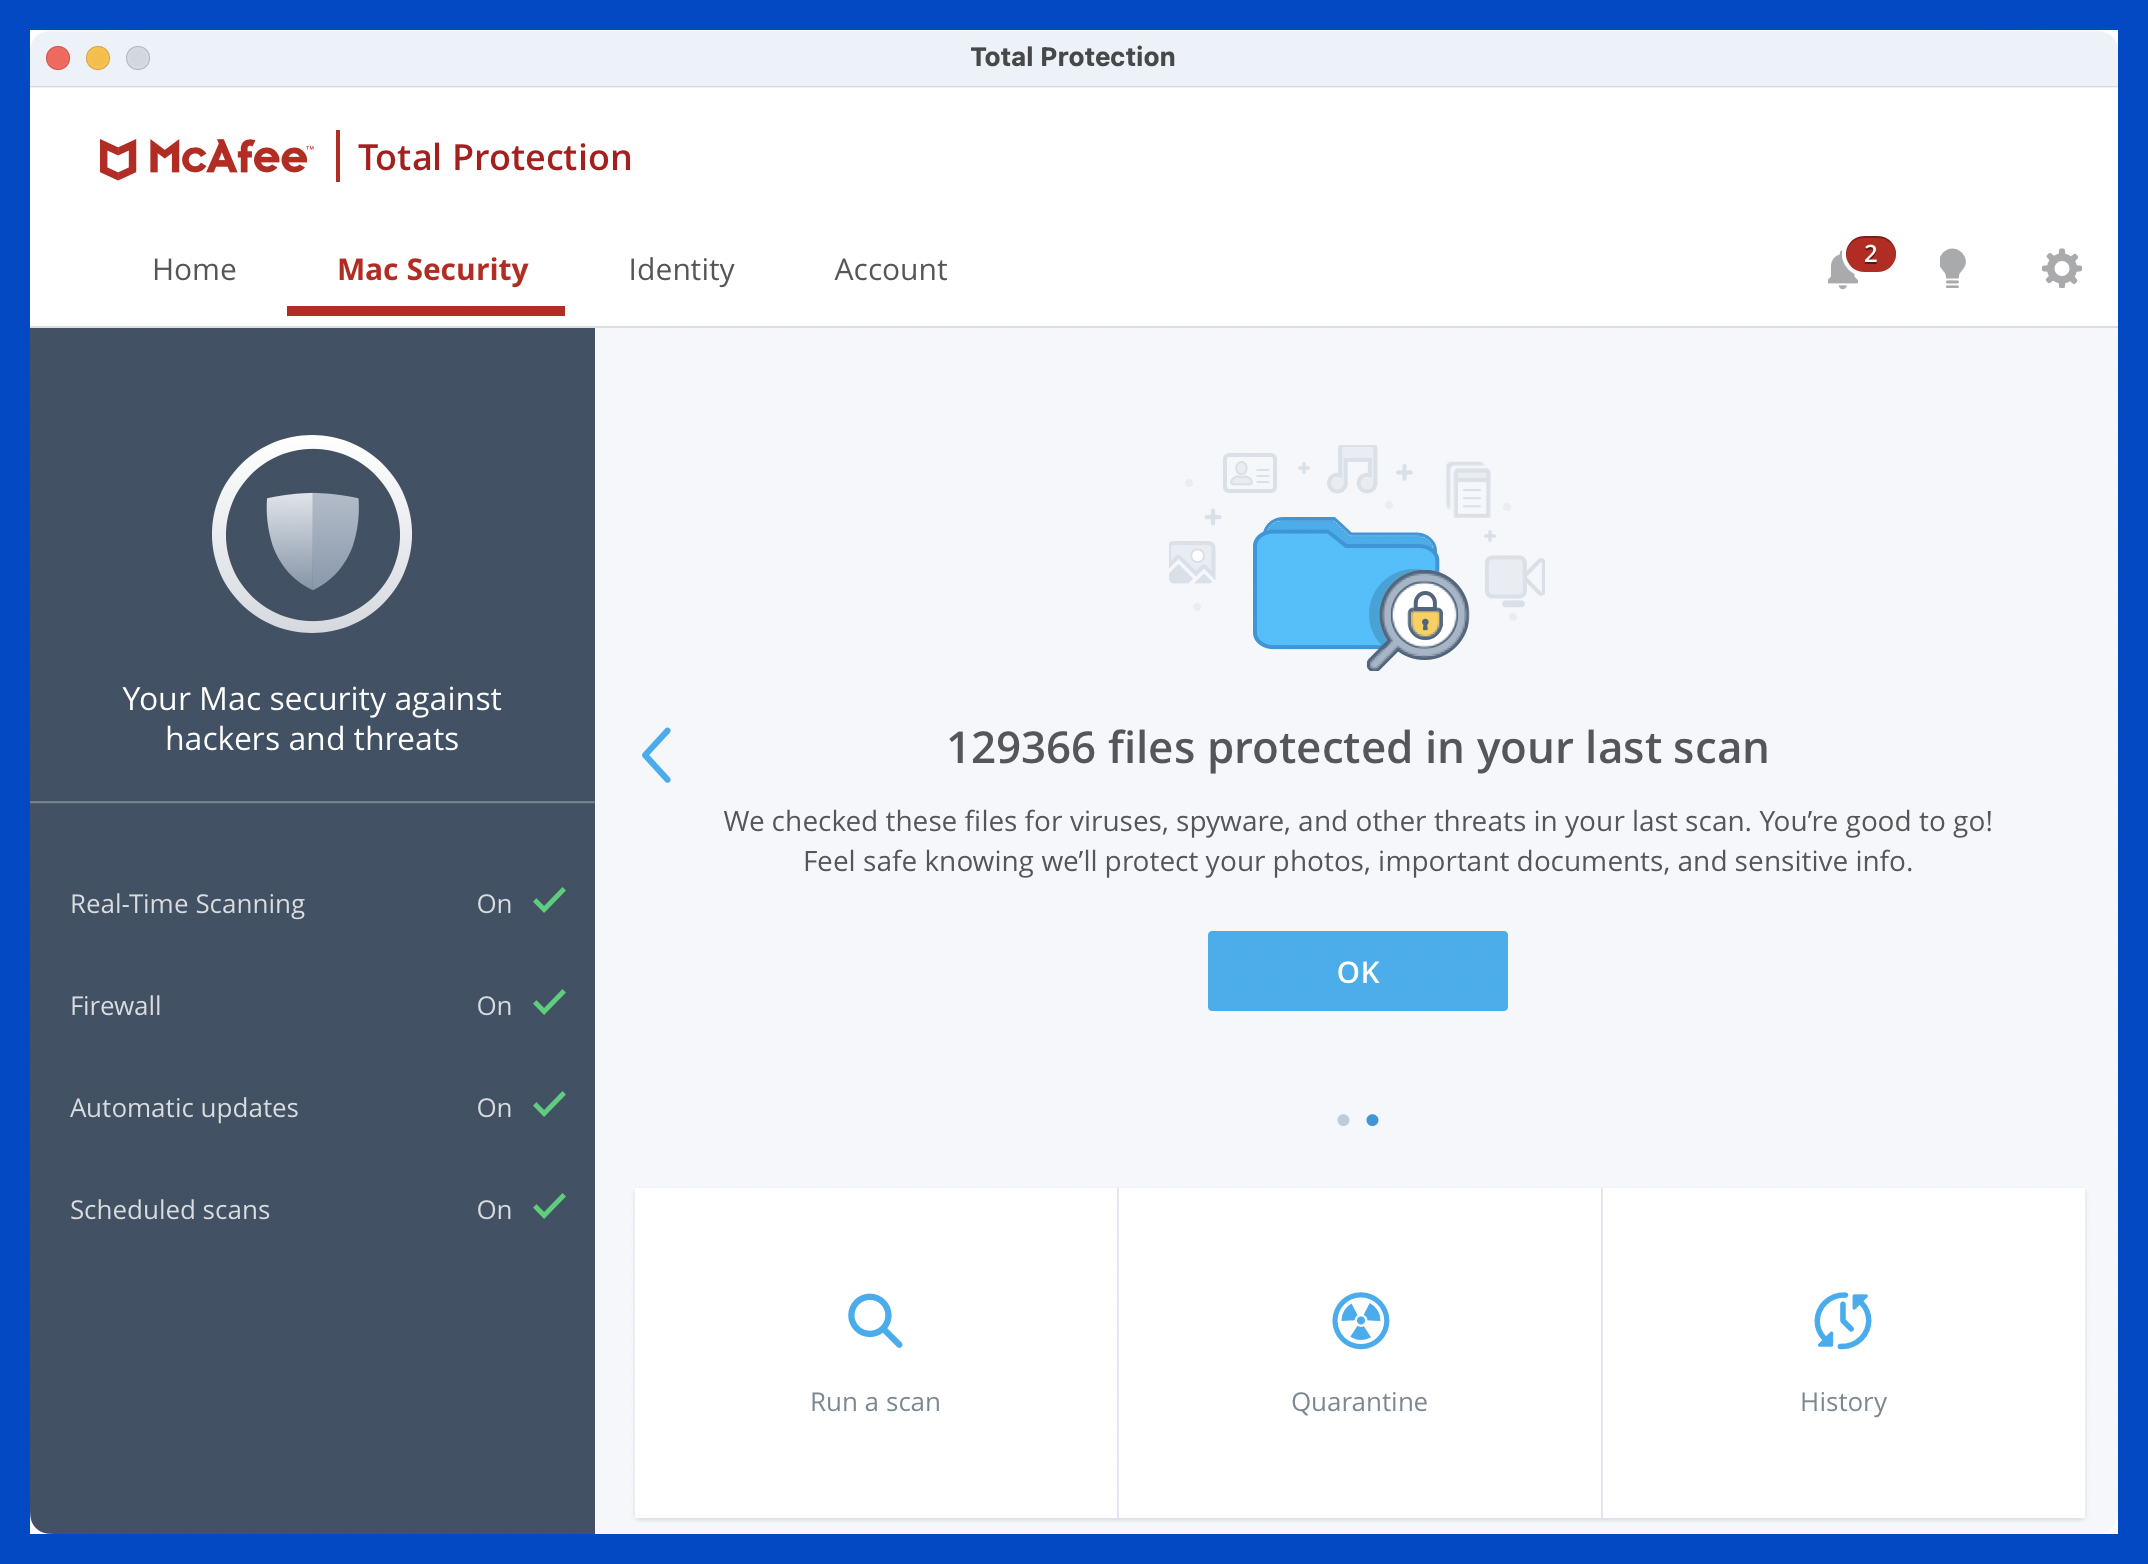Toggle Firewall status checkmark
Viewport: 2148px width, 1564px height.
click(550, 1003)
